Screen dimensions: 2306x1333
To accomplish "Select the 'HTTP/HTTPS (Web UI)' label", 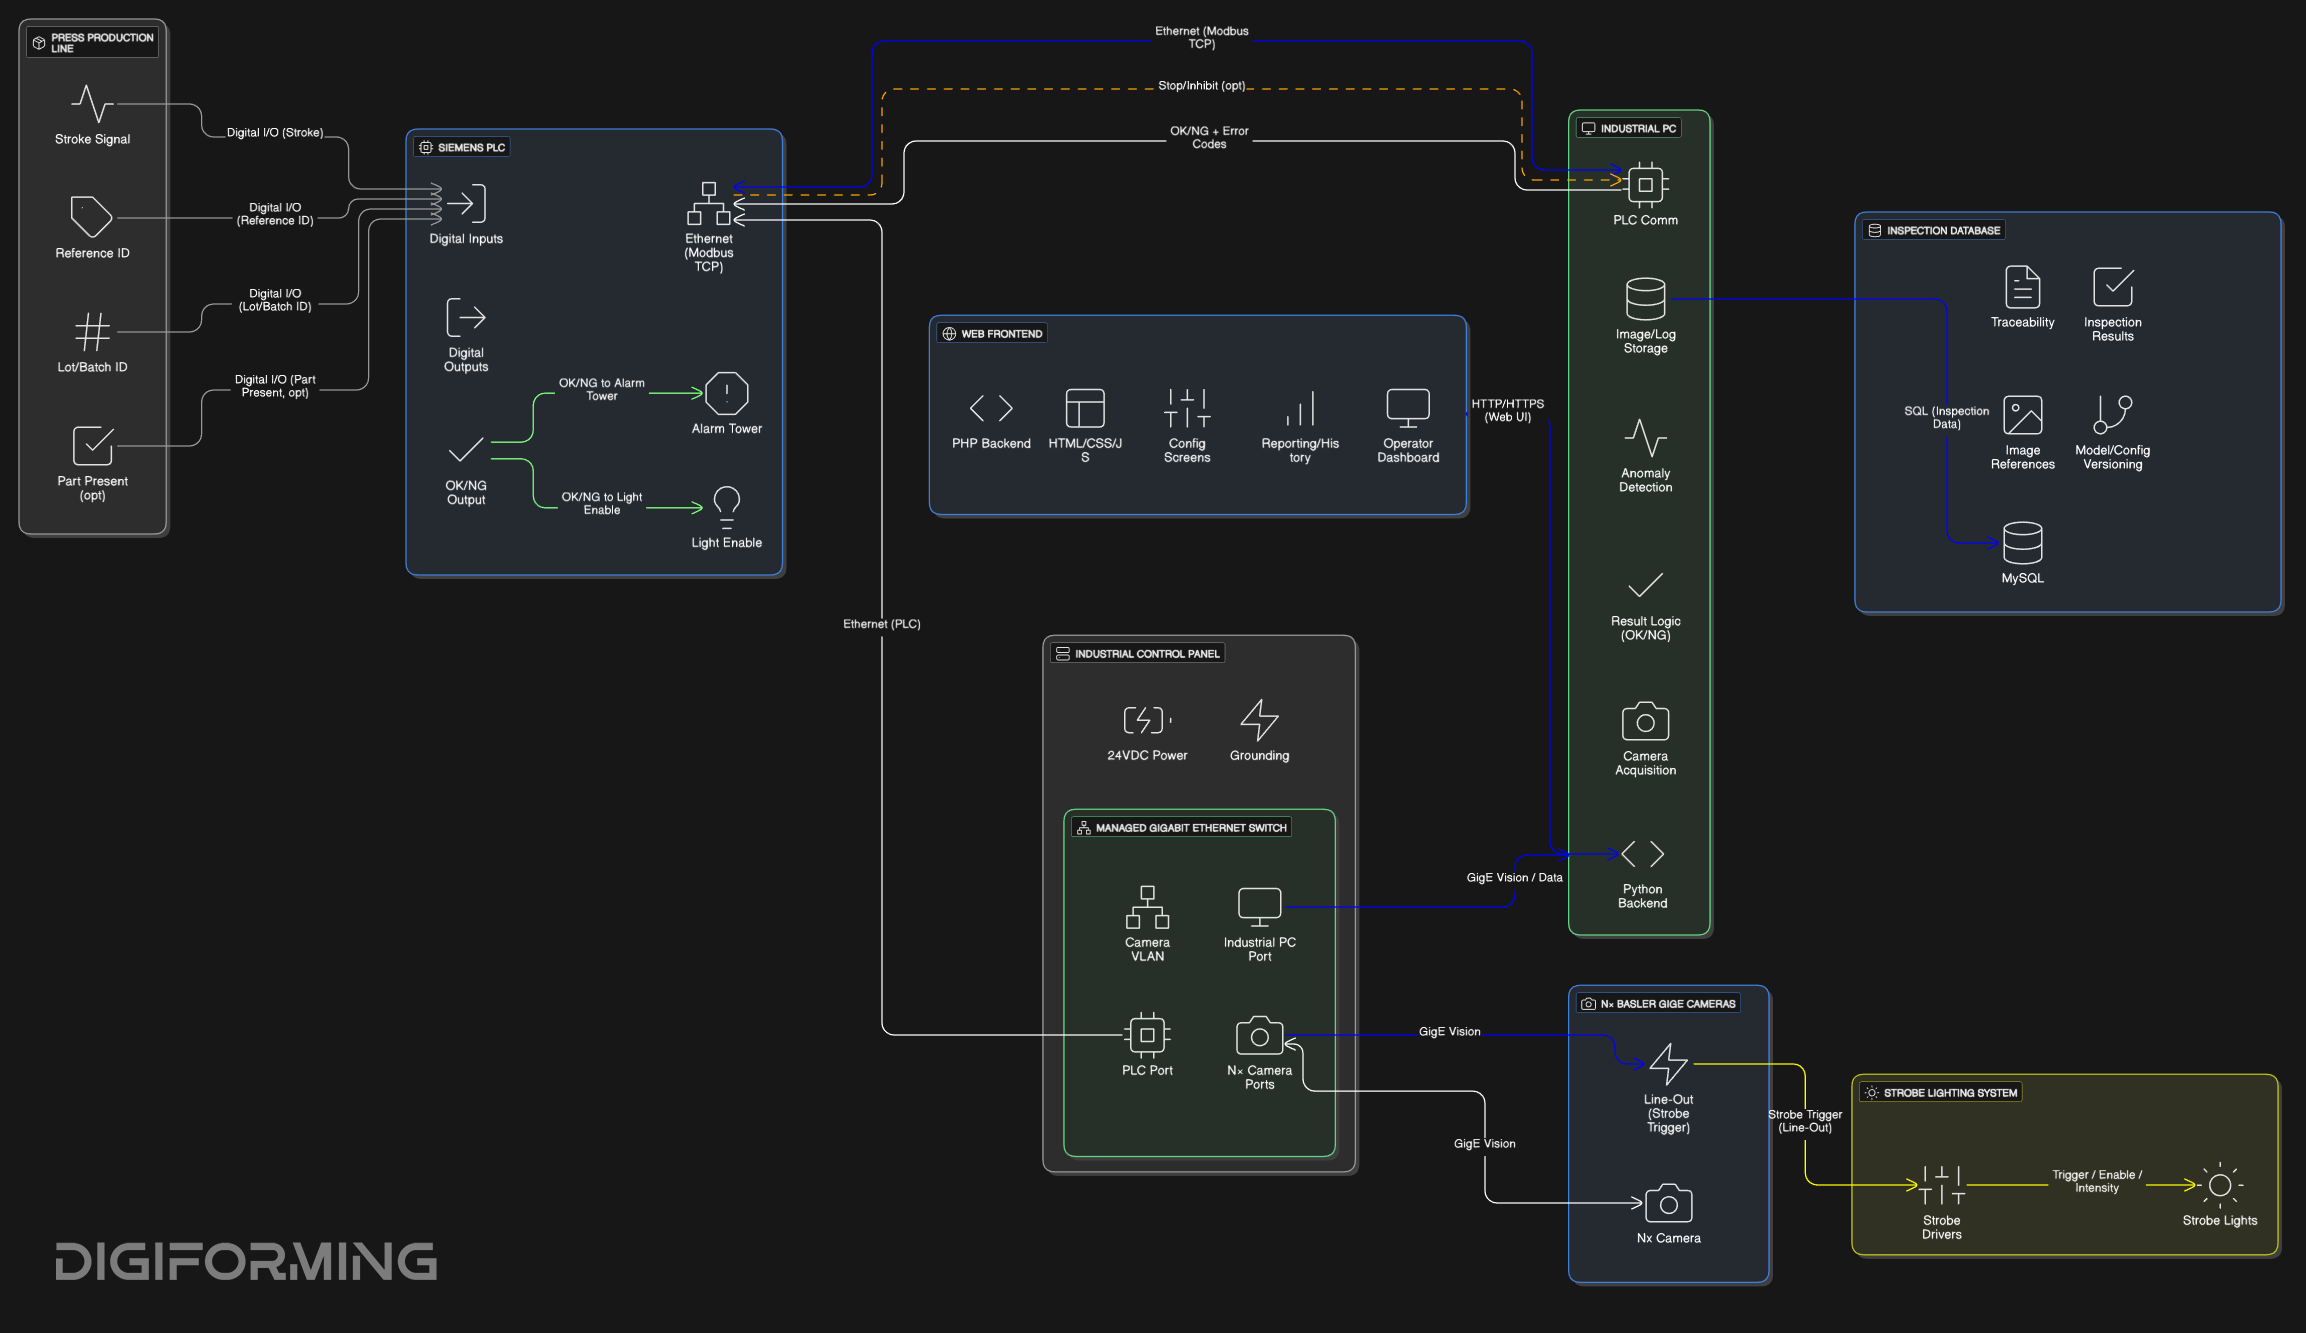I will pyautogui.click(x=1508, y=410).
